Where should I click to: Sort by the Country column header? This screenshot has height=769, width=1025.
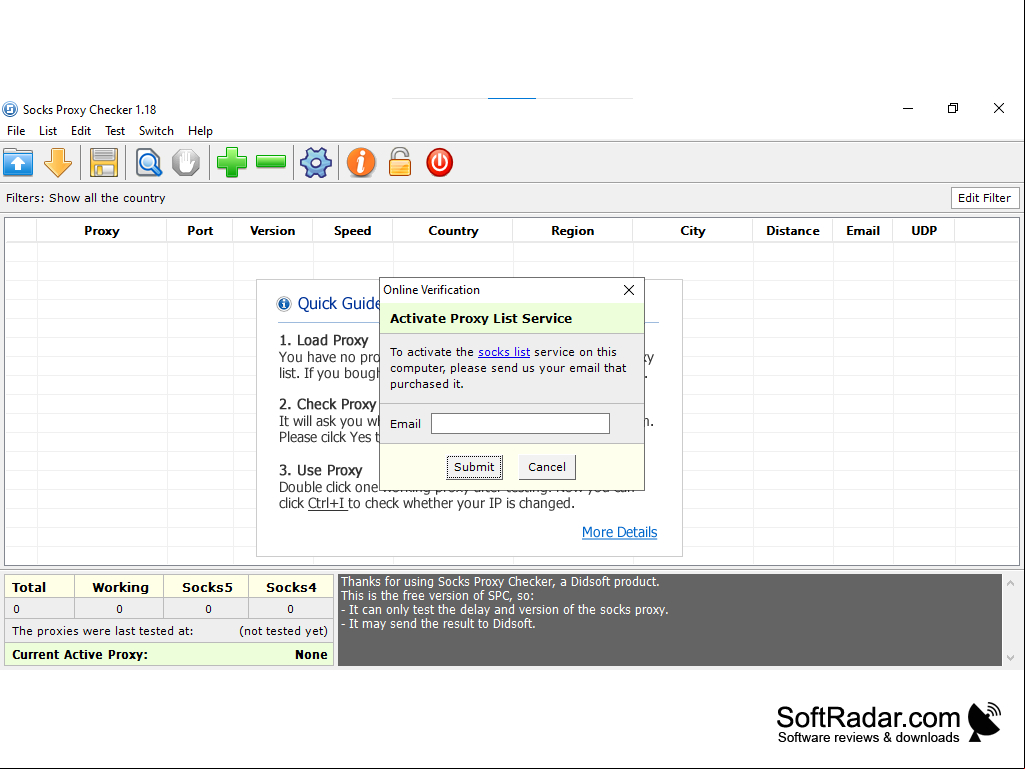[x=453, y=231]
